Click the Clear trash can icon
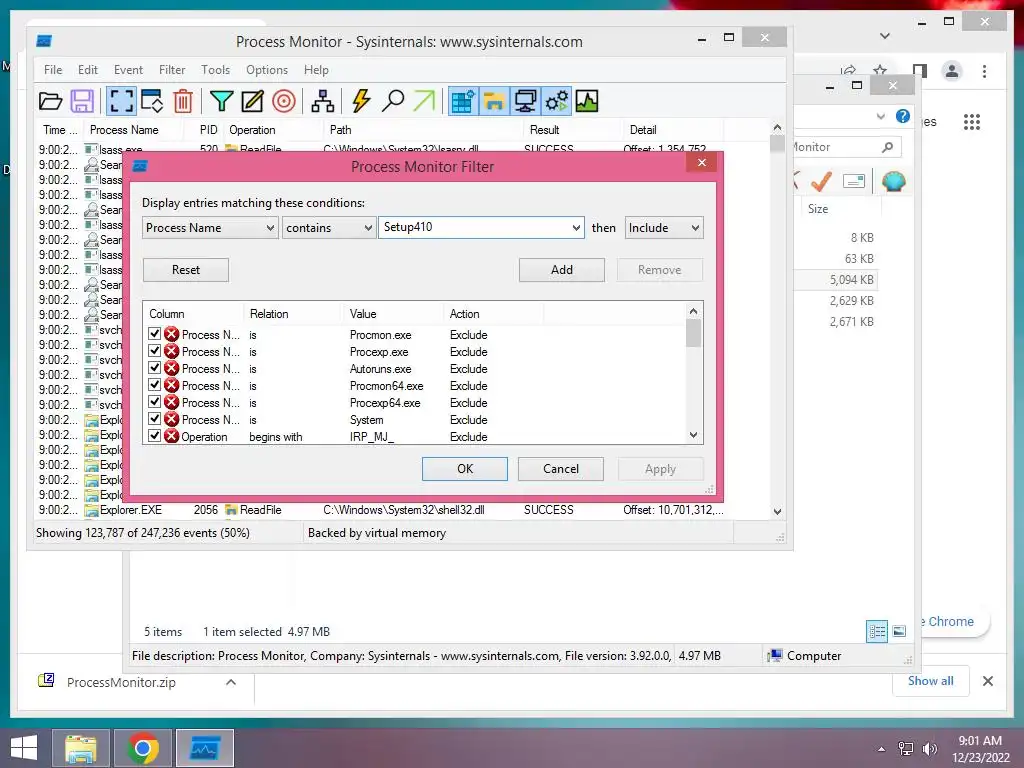Screen dimensions: 1024x768 tap(183, 101)
